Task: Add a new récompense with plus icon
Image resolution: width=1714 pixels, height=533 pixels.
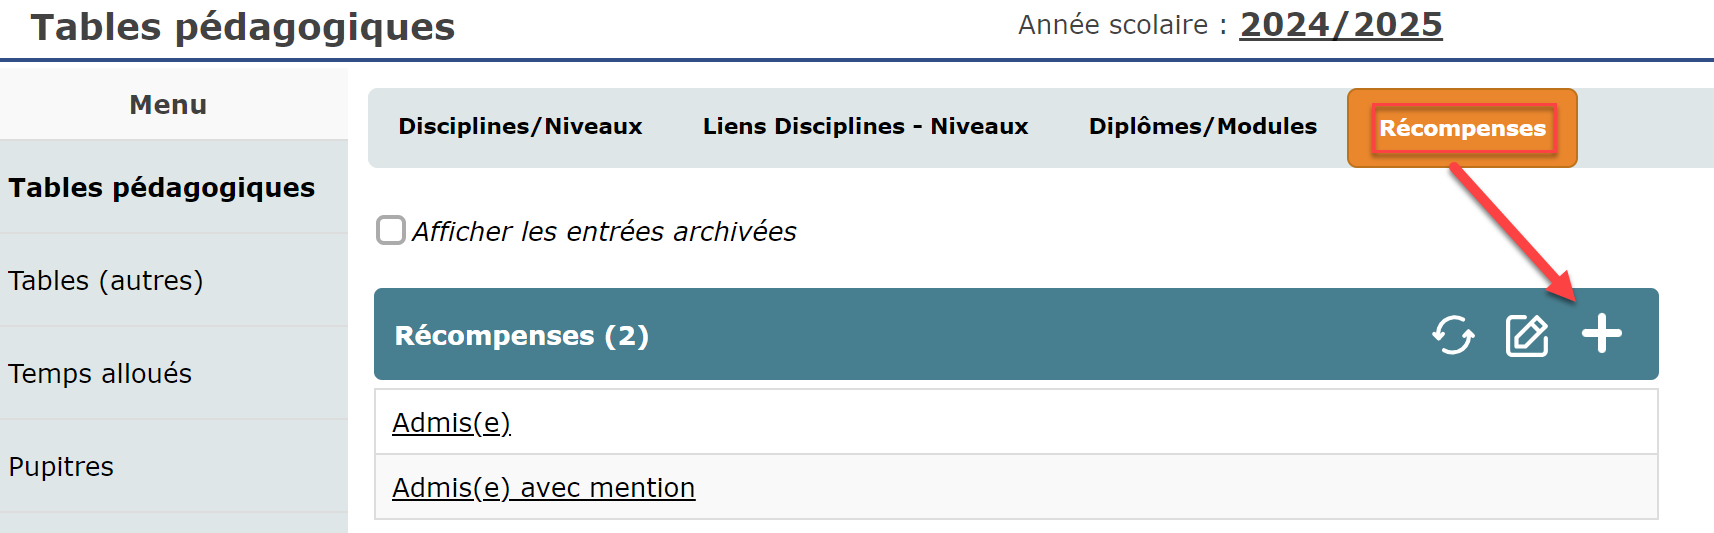Action: click(1601, 334)
